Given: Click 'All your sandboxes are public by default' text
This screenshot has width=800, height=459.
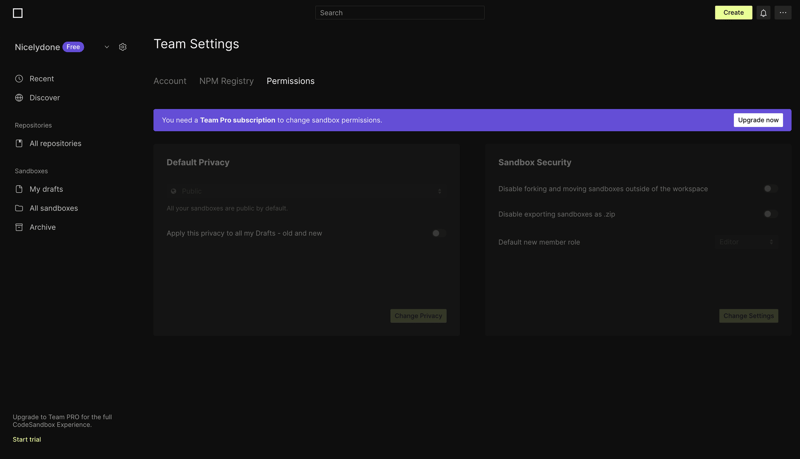Looking at the screenshot, I should pos(227,208).
